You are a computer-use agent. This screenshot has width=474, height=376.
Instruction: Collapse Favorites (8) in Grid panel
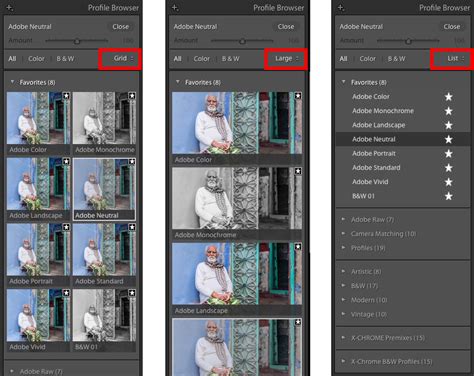[x=13, y=82]
